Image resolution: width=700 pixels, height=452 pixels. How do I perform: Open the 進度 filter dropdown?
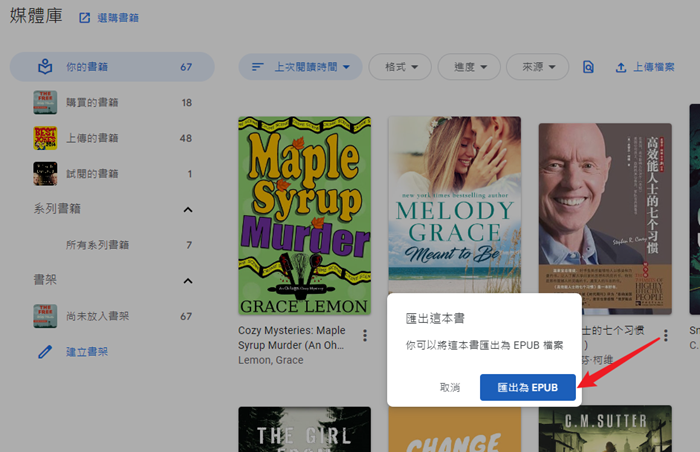[x=469, y=67]
